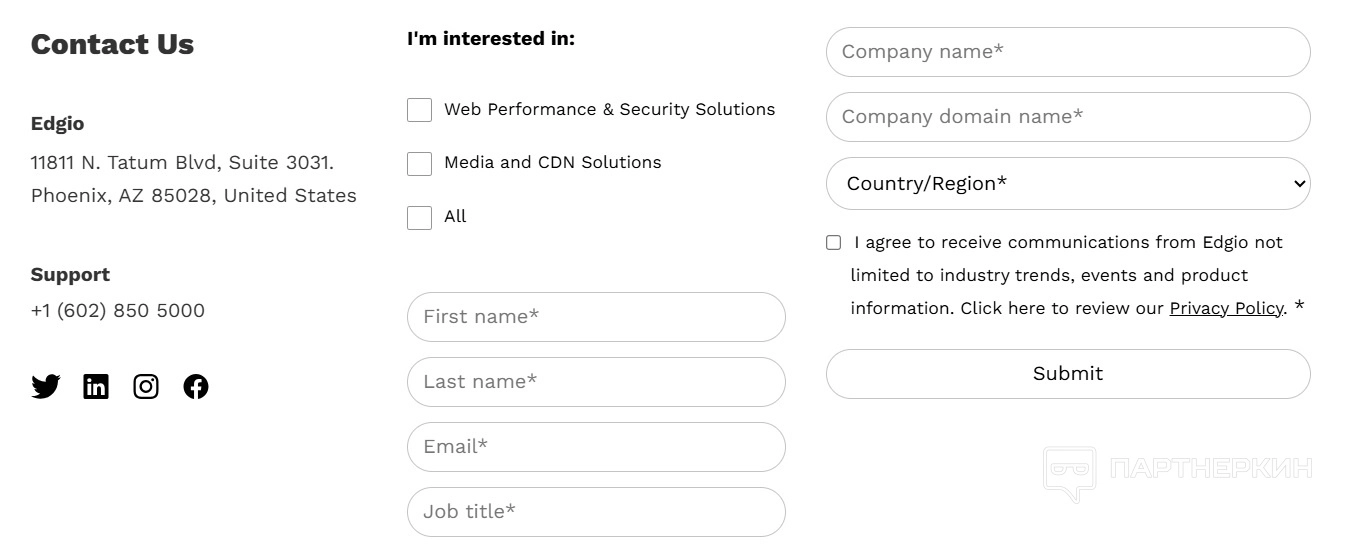Open the Twitter social icon
This screenshot has height=556, width=1364.
pyautogui.click(x=46, y=386)
